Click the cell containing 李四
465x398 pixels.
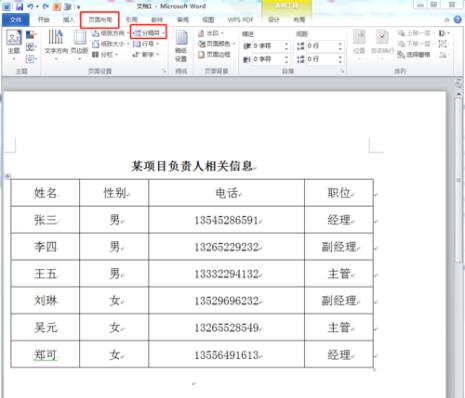pos(45,247)
